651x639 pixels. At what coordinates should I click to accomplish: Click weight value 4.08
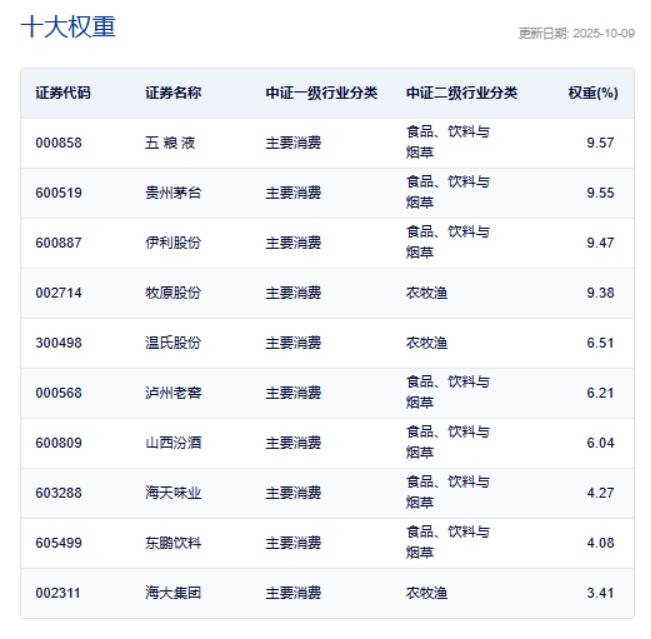point(600,543)
